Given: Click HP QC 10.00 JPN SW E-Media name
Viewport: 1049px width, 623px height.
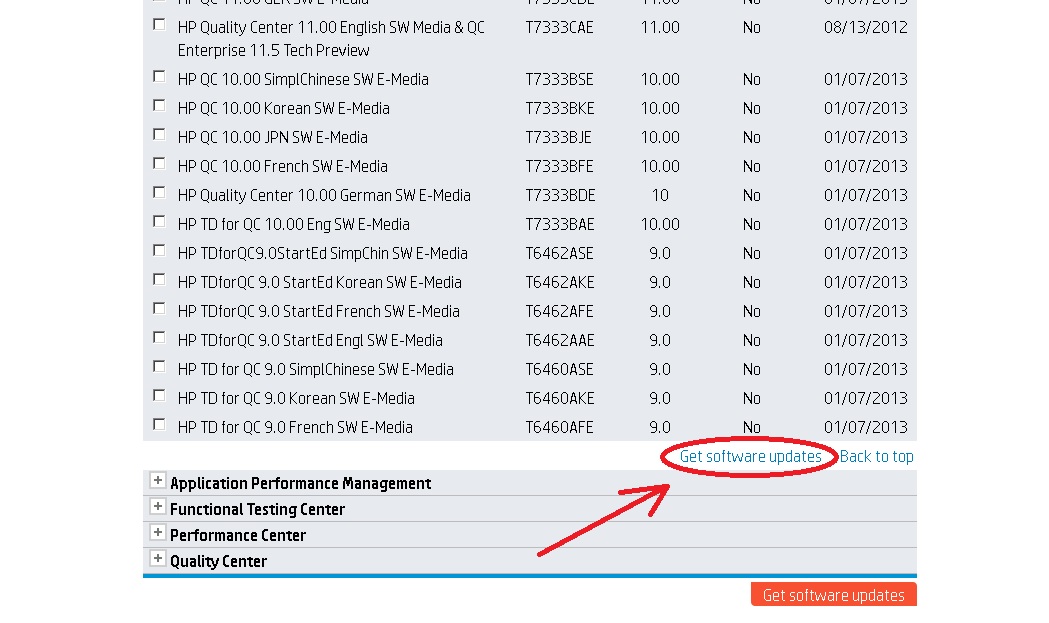Looking at the screenshot, I should [x=273, y=137].
